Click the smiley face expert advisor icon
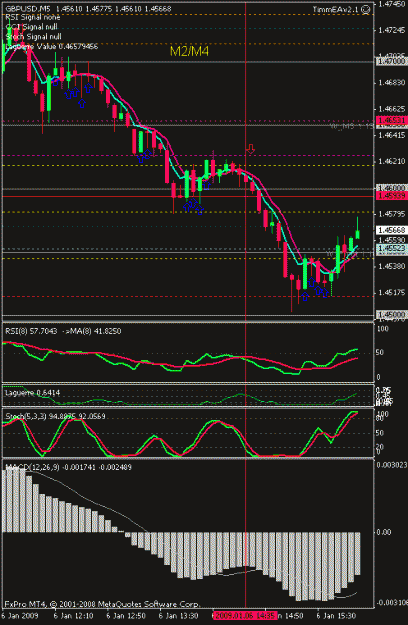This screenshot has height=625, width=408. [365, 9]
